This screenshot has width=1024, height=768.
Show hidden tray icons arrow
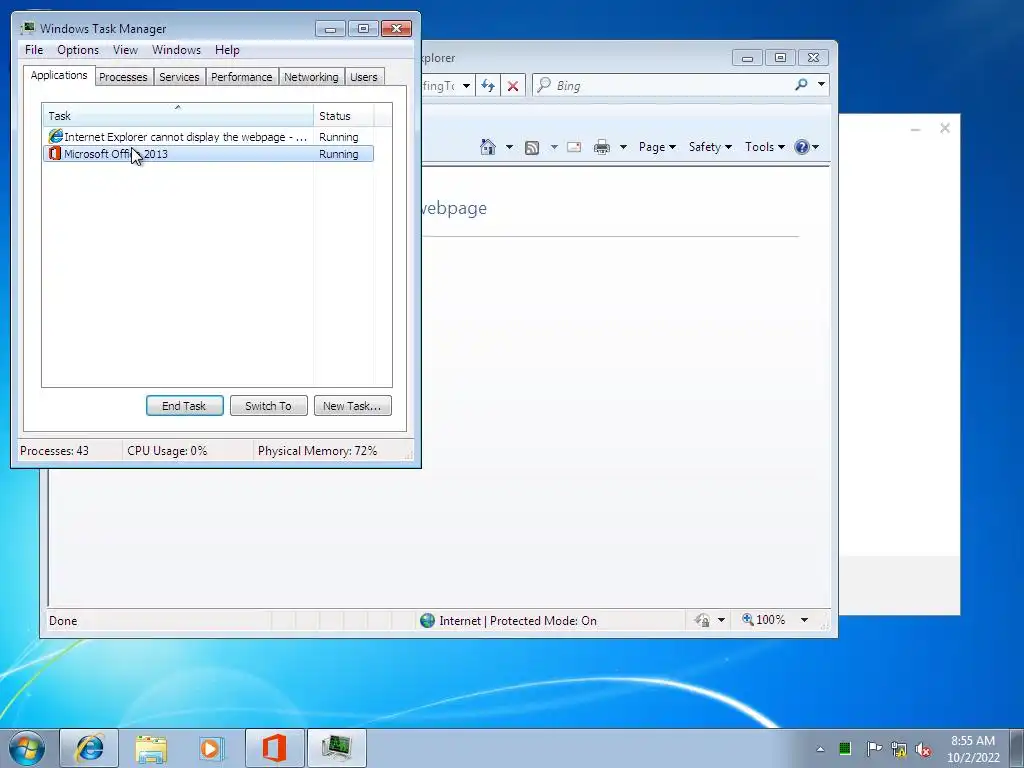pos(820,749)
